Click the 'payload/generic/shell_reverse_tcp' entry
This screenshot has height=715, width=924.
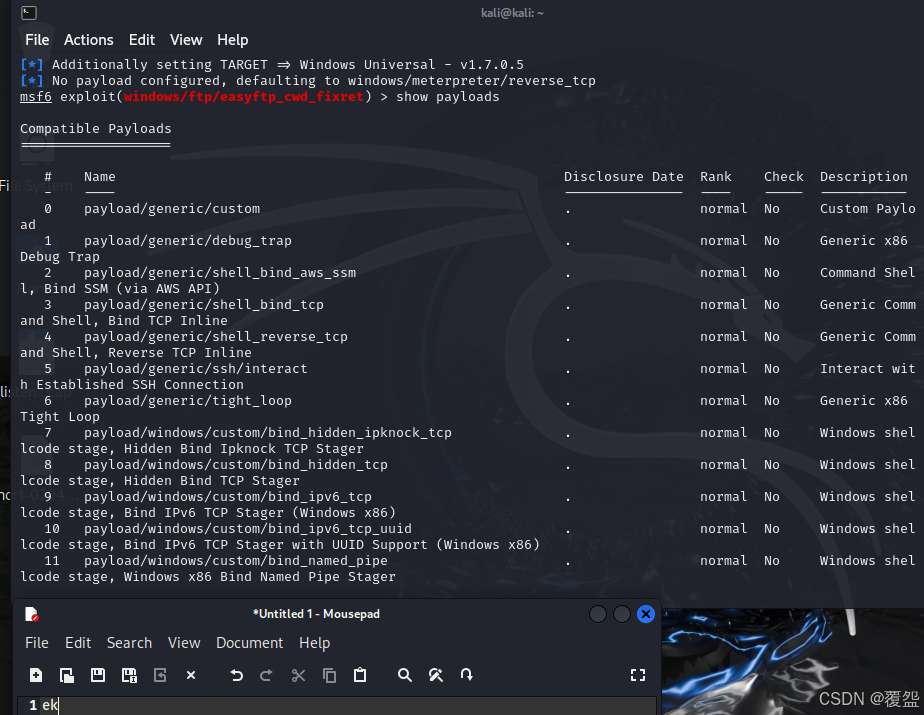[x=216, y=337]
